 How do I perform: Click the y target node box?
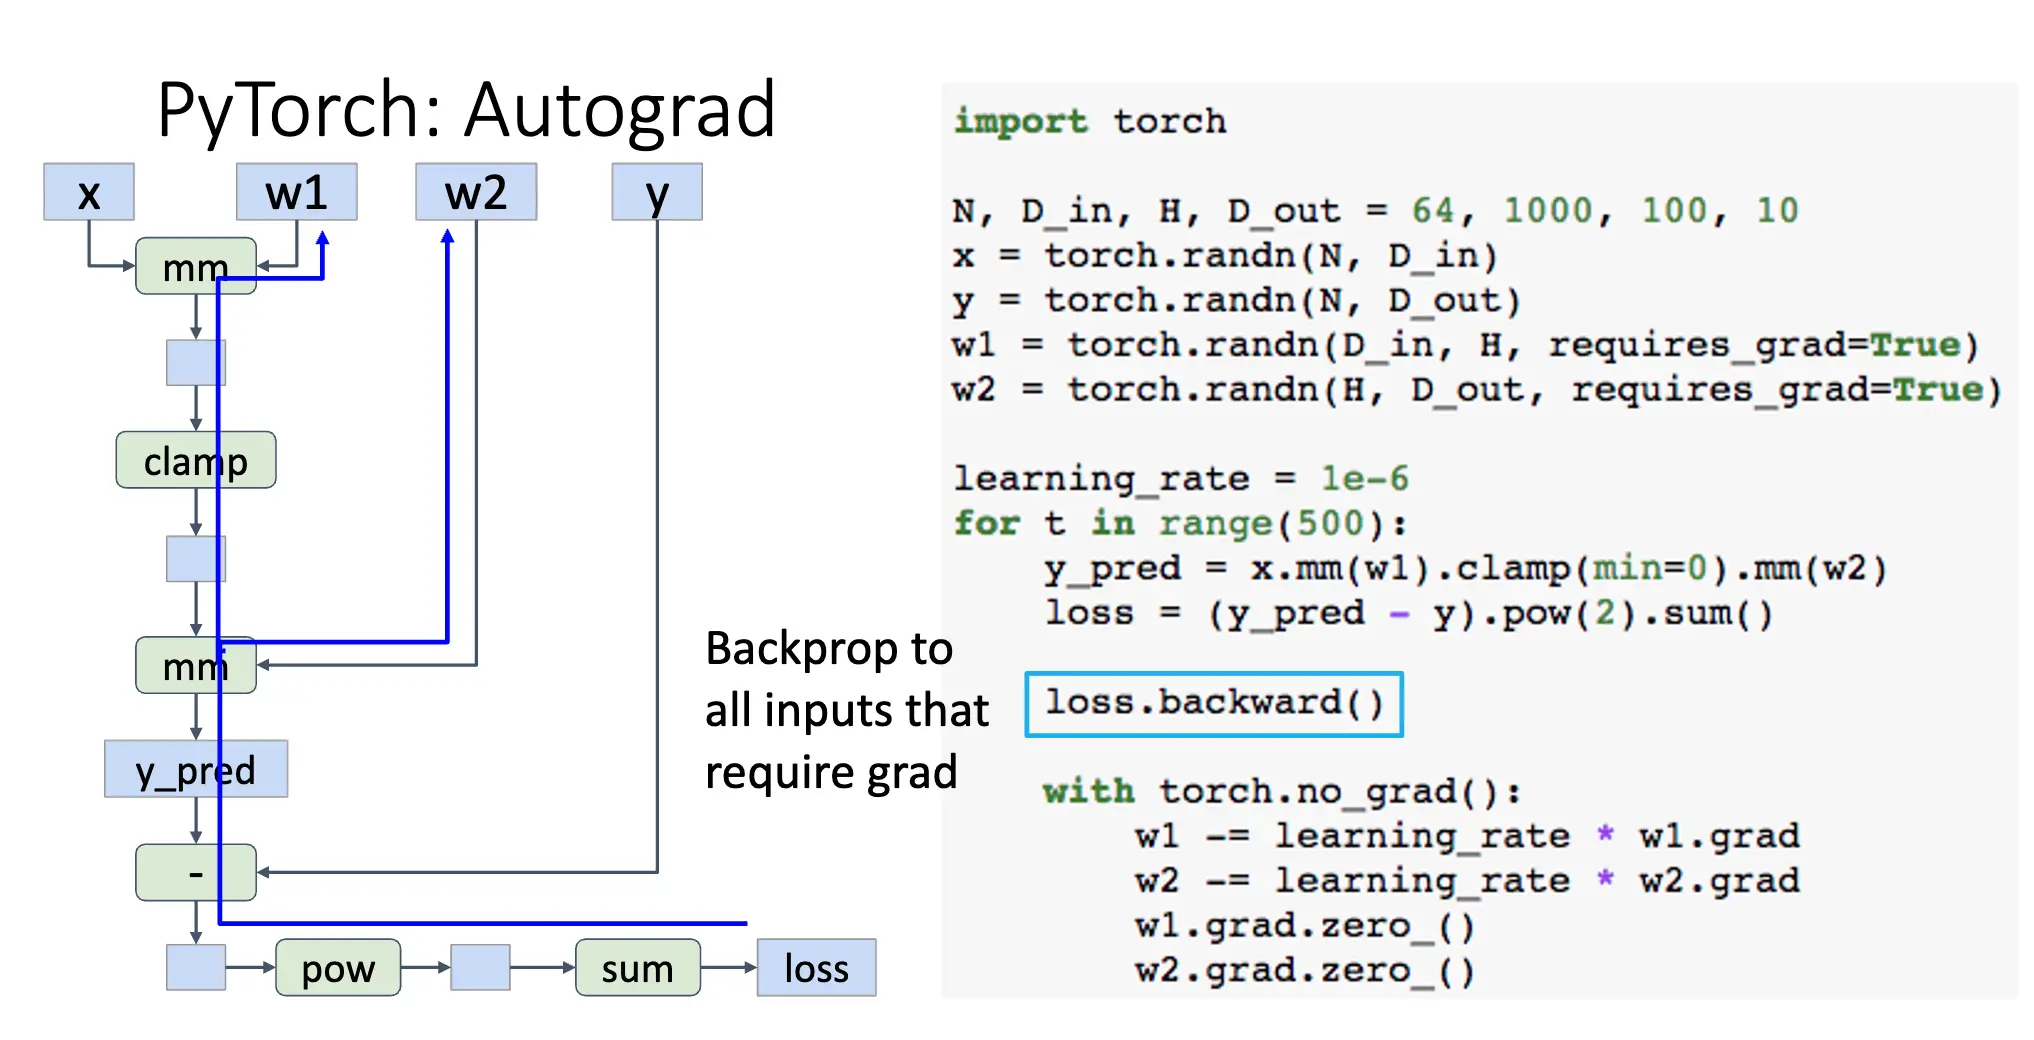656,192
